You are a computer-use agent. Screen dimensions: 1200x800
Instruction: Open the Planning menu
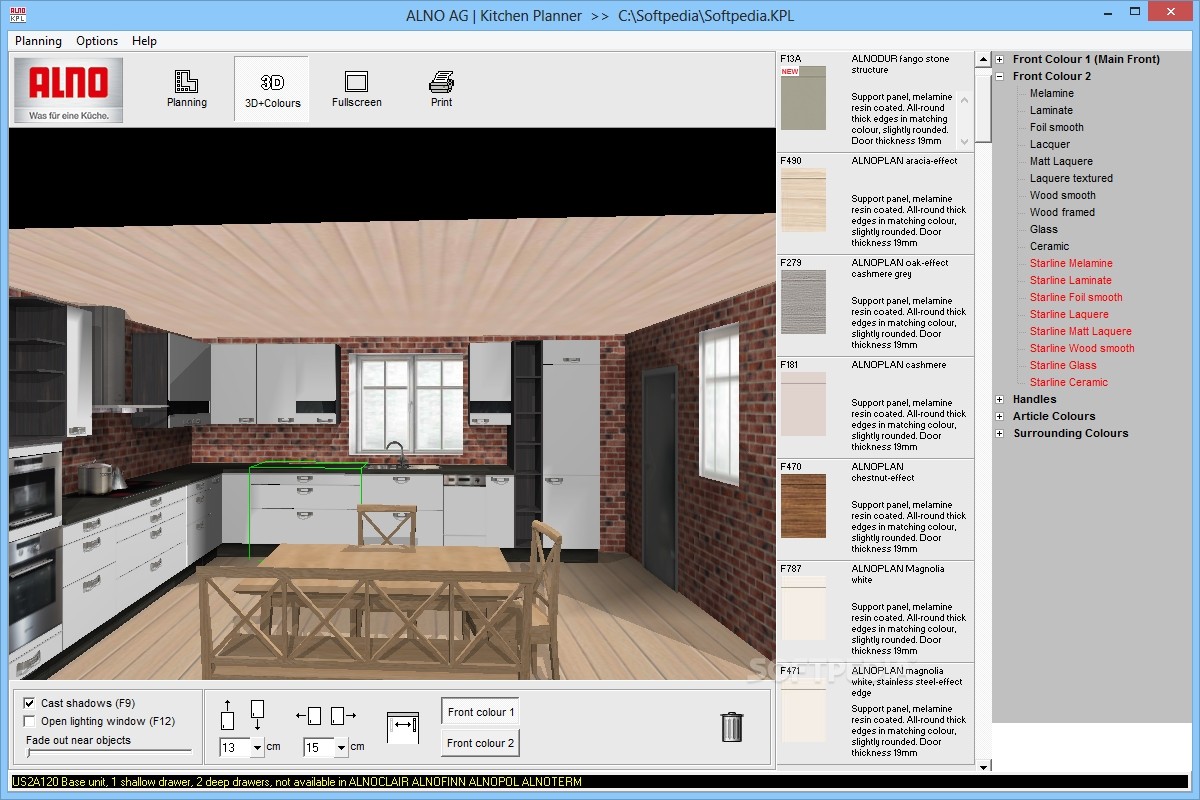pyautogui.click(x=38, y=41)
